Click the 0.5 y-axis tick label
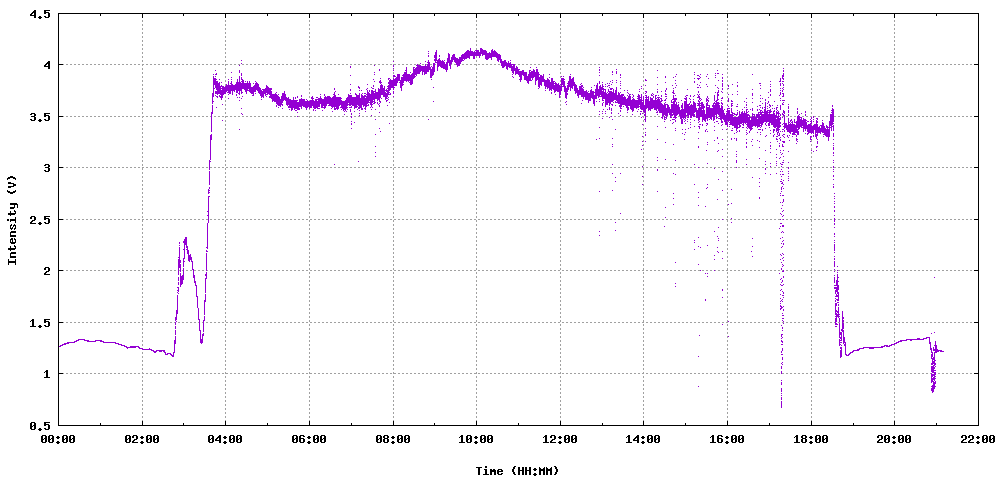 (40, 425)
